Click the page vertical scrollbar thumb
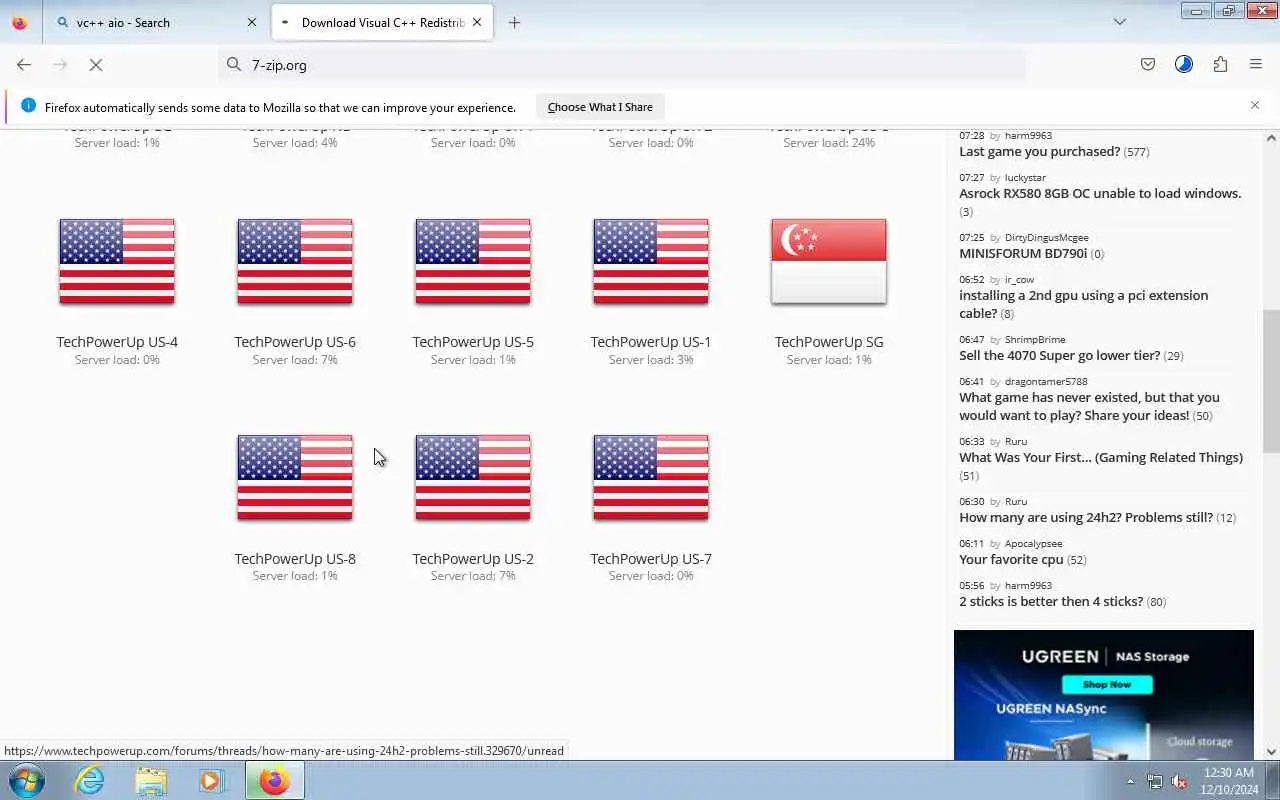 click(1271, 380)
